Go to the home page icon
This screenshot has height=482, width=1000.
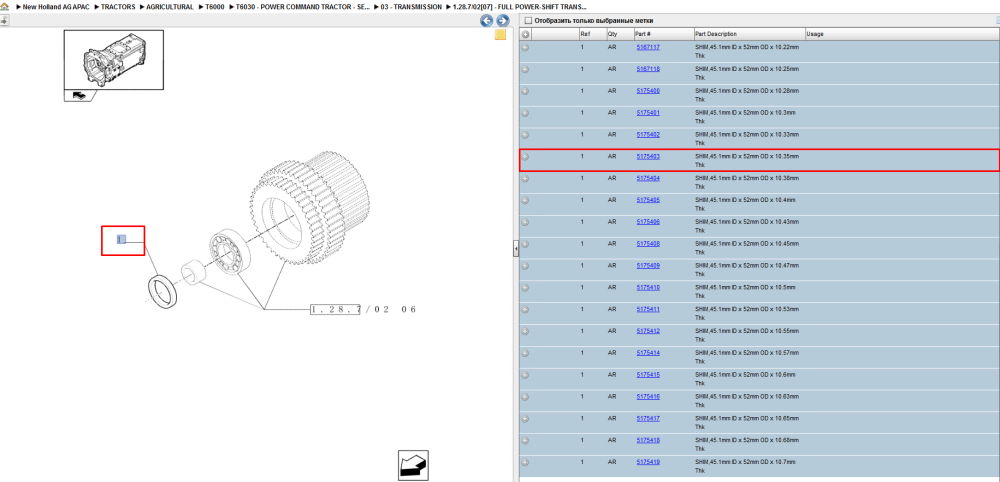(4, 6)
